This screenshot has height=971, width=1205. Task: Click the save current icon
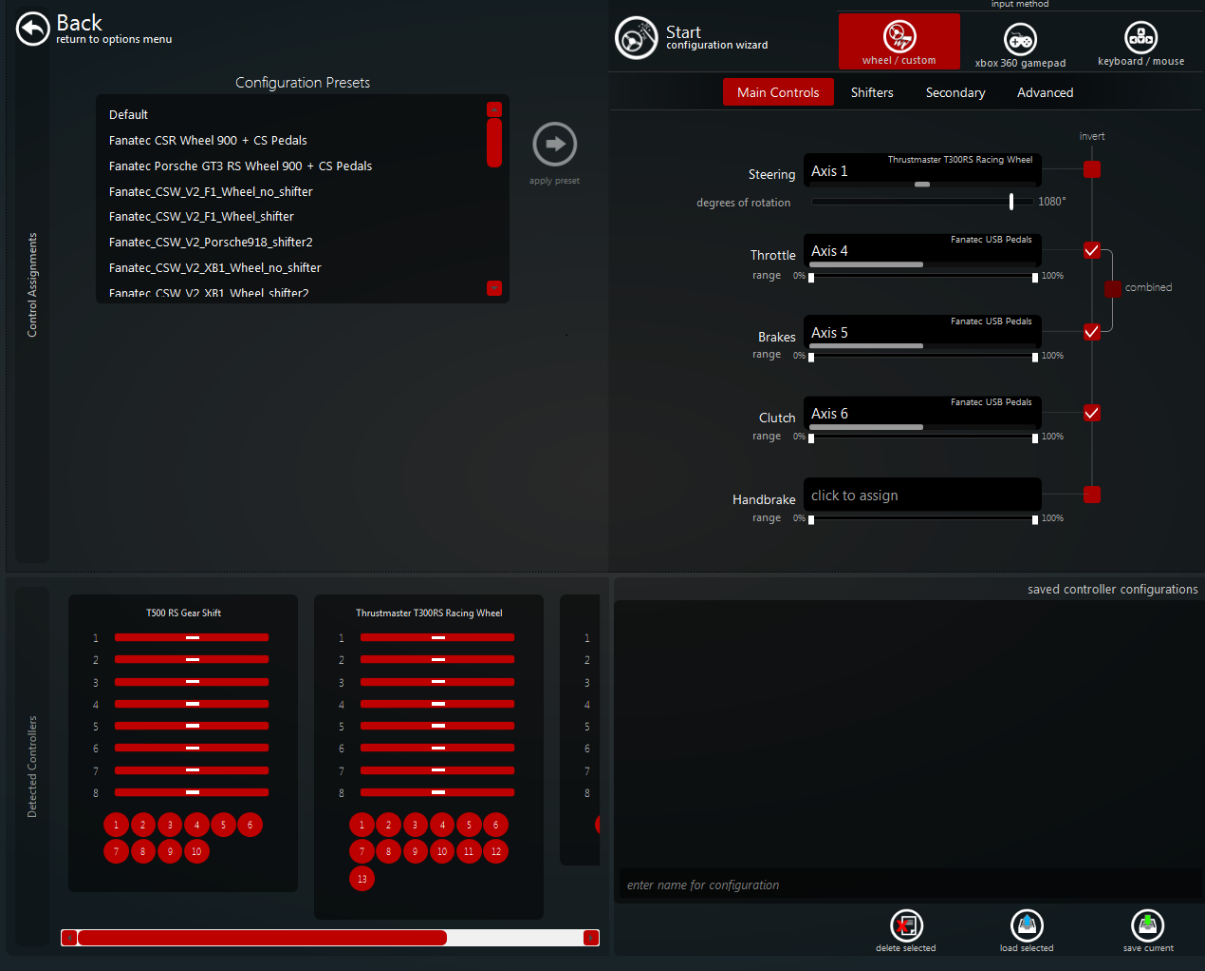coord(1148,925)
